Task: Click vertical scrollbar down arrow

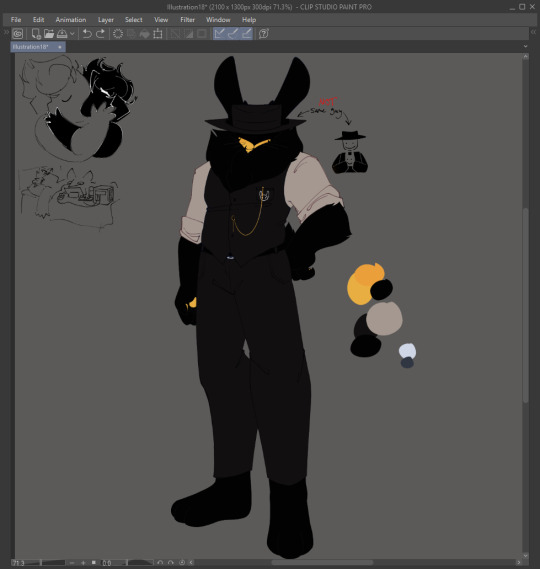Action: tap(525, 555)
